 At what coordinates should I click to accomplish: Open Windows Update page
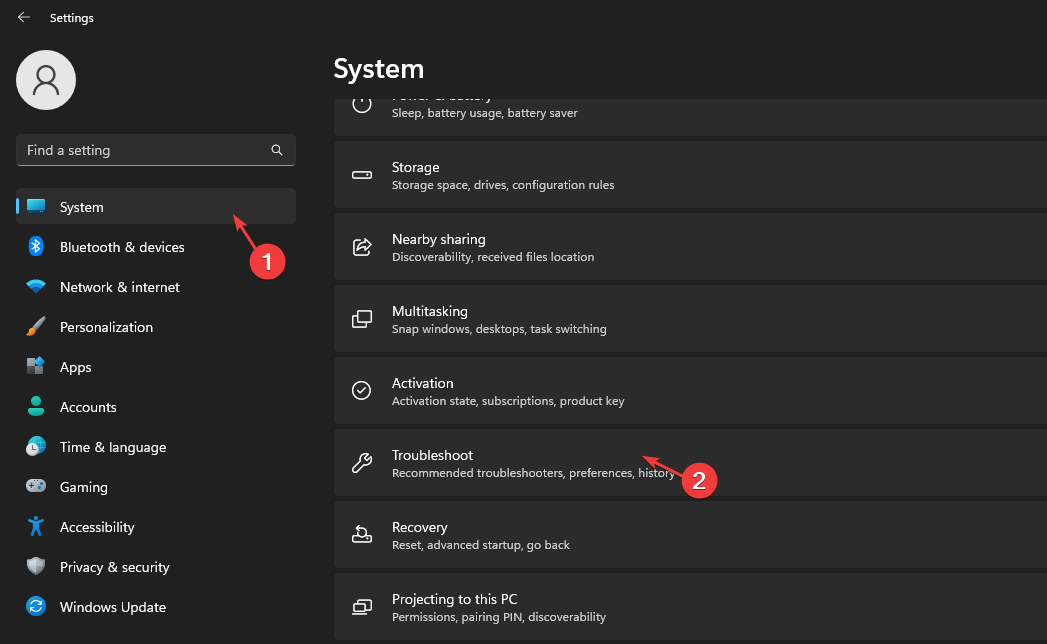point(156,607)
